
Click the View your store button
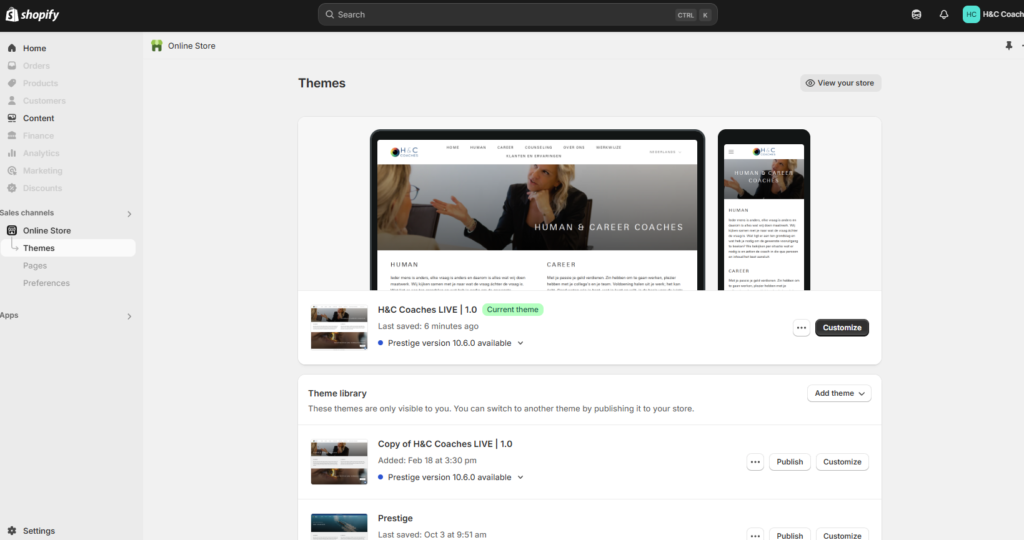pos(840,83)
